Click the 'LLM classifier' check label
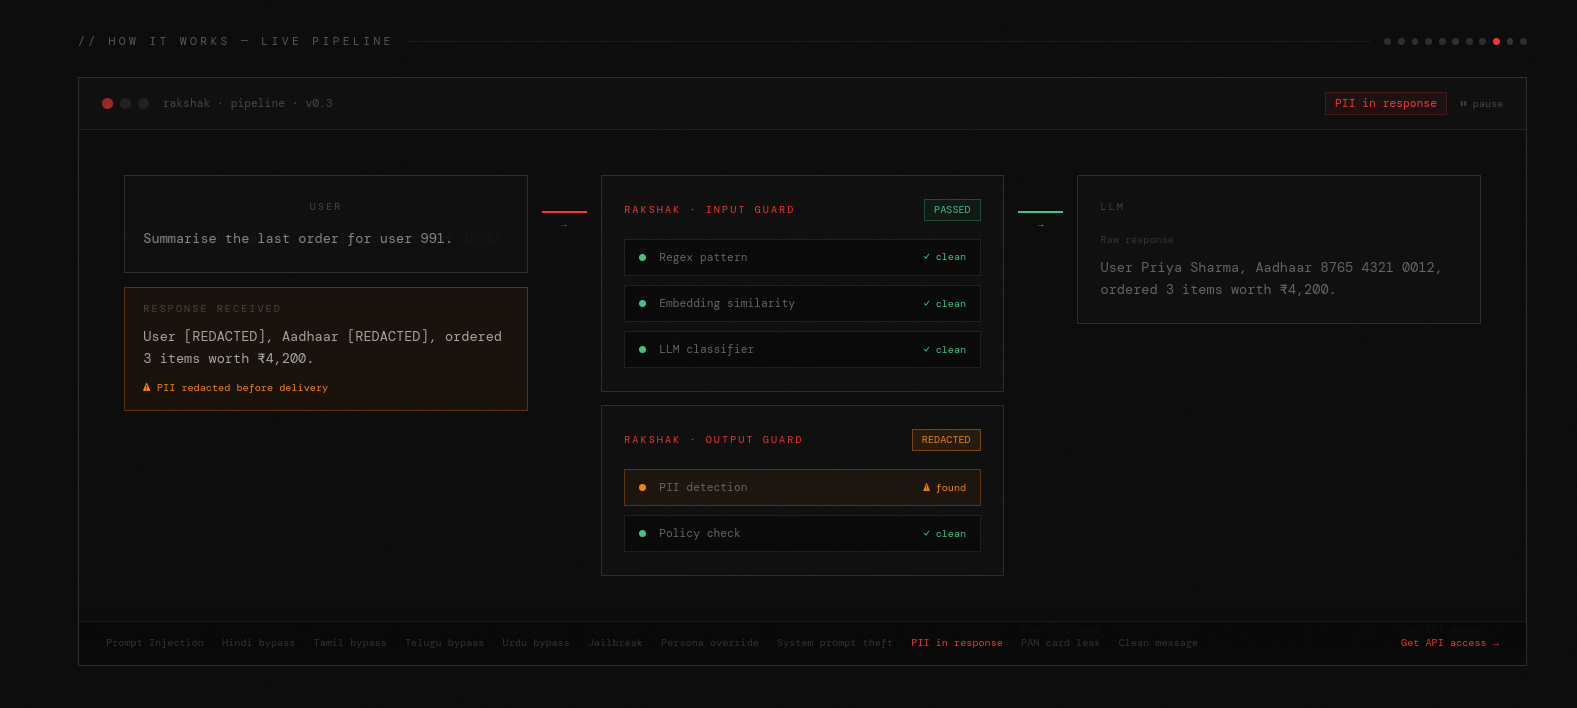This screenshot has width=1577, height=708. [706, 350]
